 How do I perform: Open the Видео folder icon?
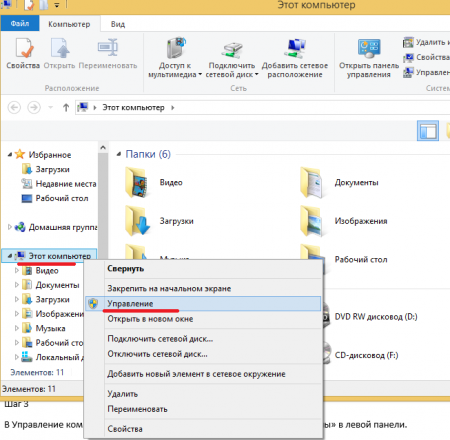click(x=136, y=182)
